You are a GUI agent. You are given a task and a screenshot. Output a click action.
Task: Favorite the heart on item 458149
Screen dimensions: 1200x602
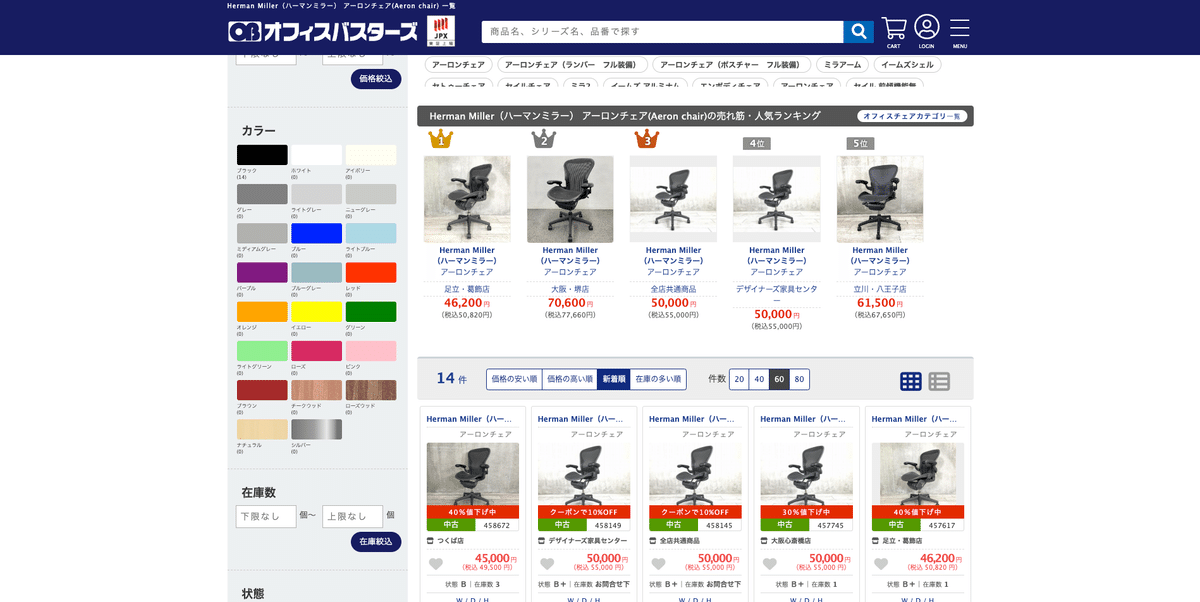pyautogui.click(x=547, y=564)
